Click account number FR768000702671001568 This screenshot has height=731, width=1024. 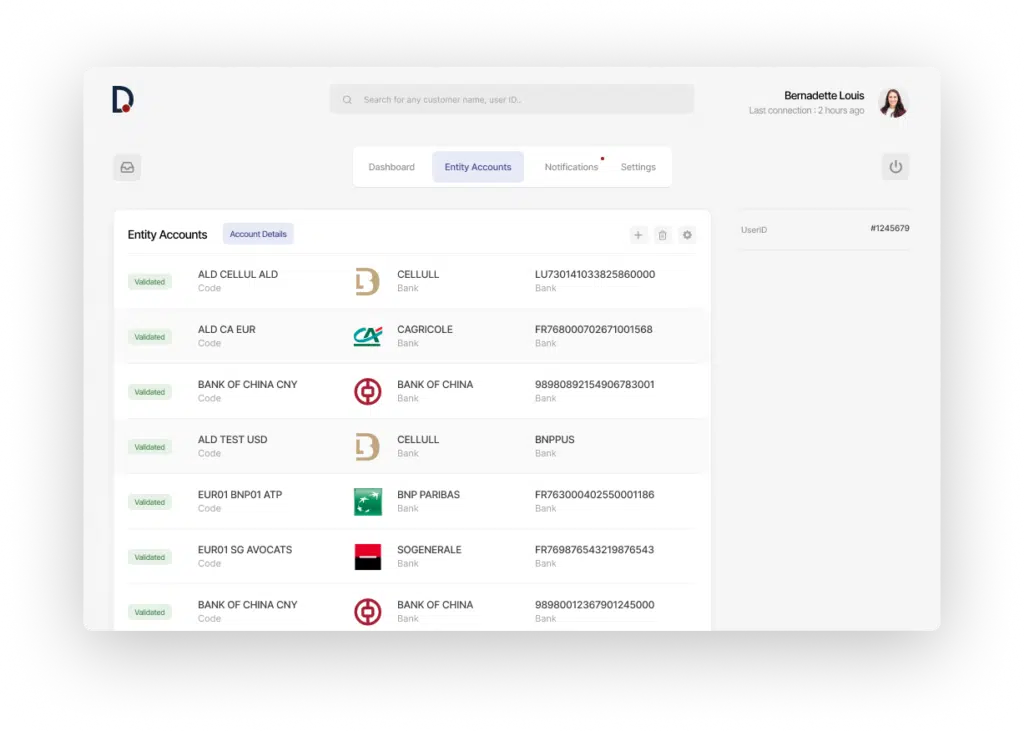(x=594, y=329)
